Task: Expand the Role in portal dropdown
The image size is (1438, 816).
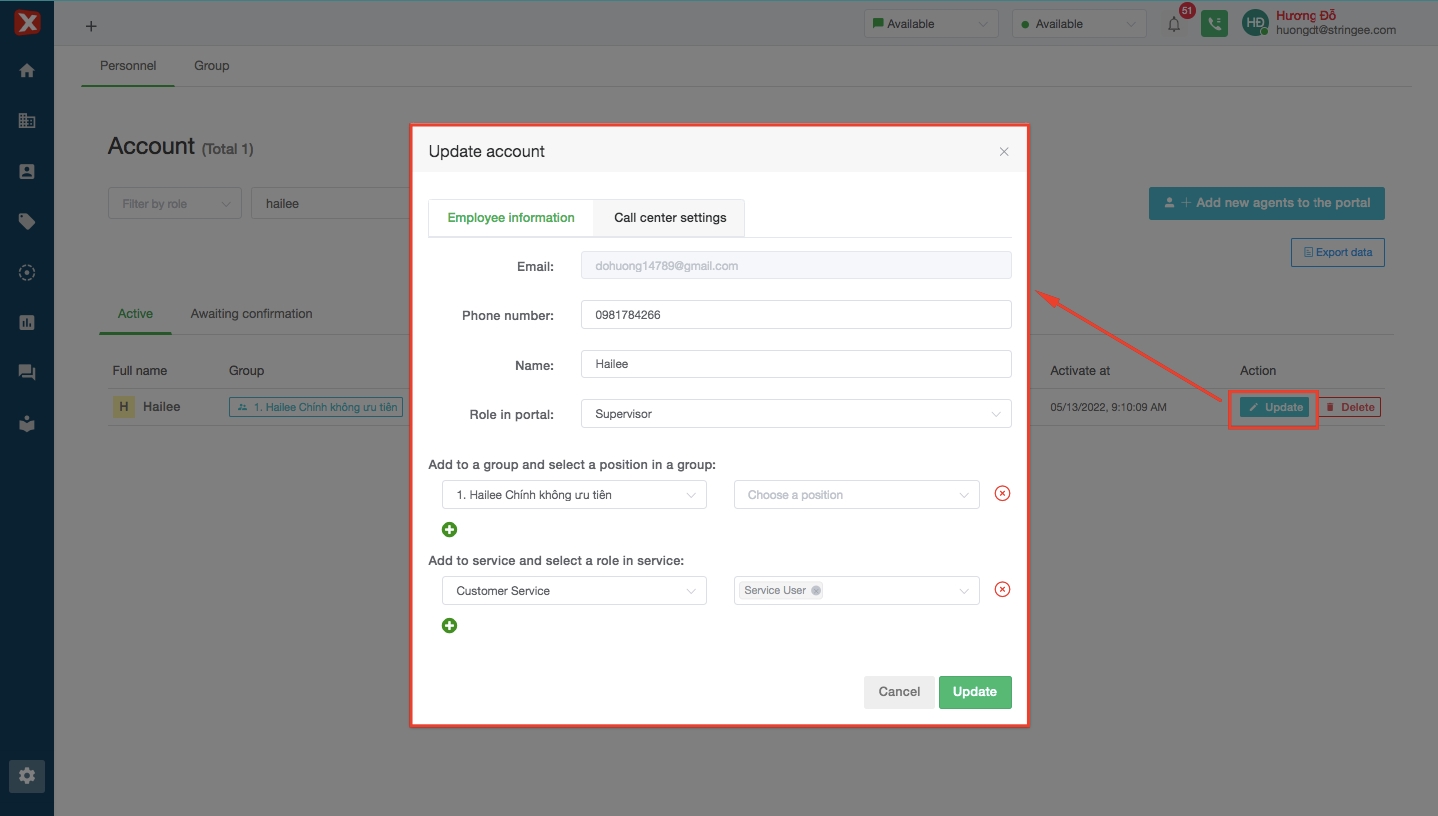Action: pyautogui.click(x=796, y=414)
